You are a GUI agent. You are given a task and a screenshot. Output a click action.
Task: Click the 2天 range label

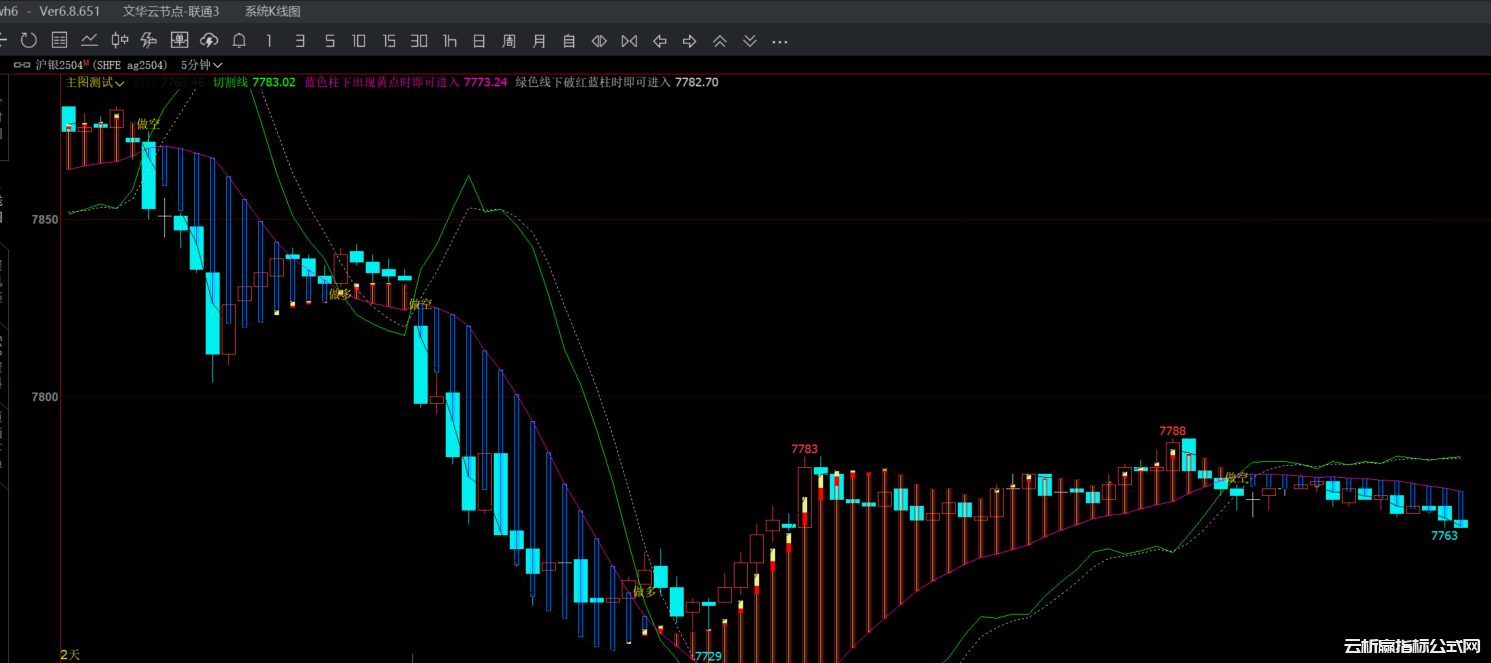coord(70,654)
